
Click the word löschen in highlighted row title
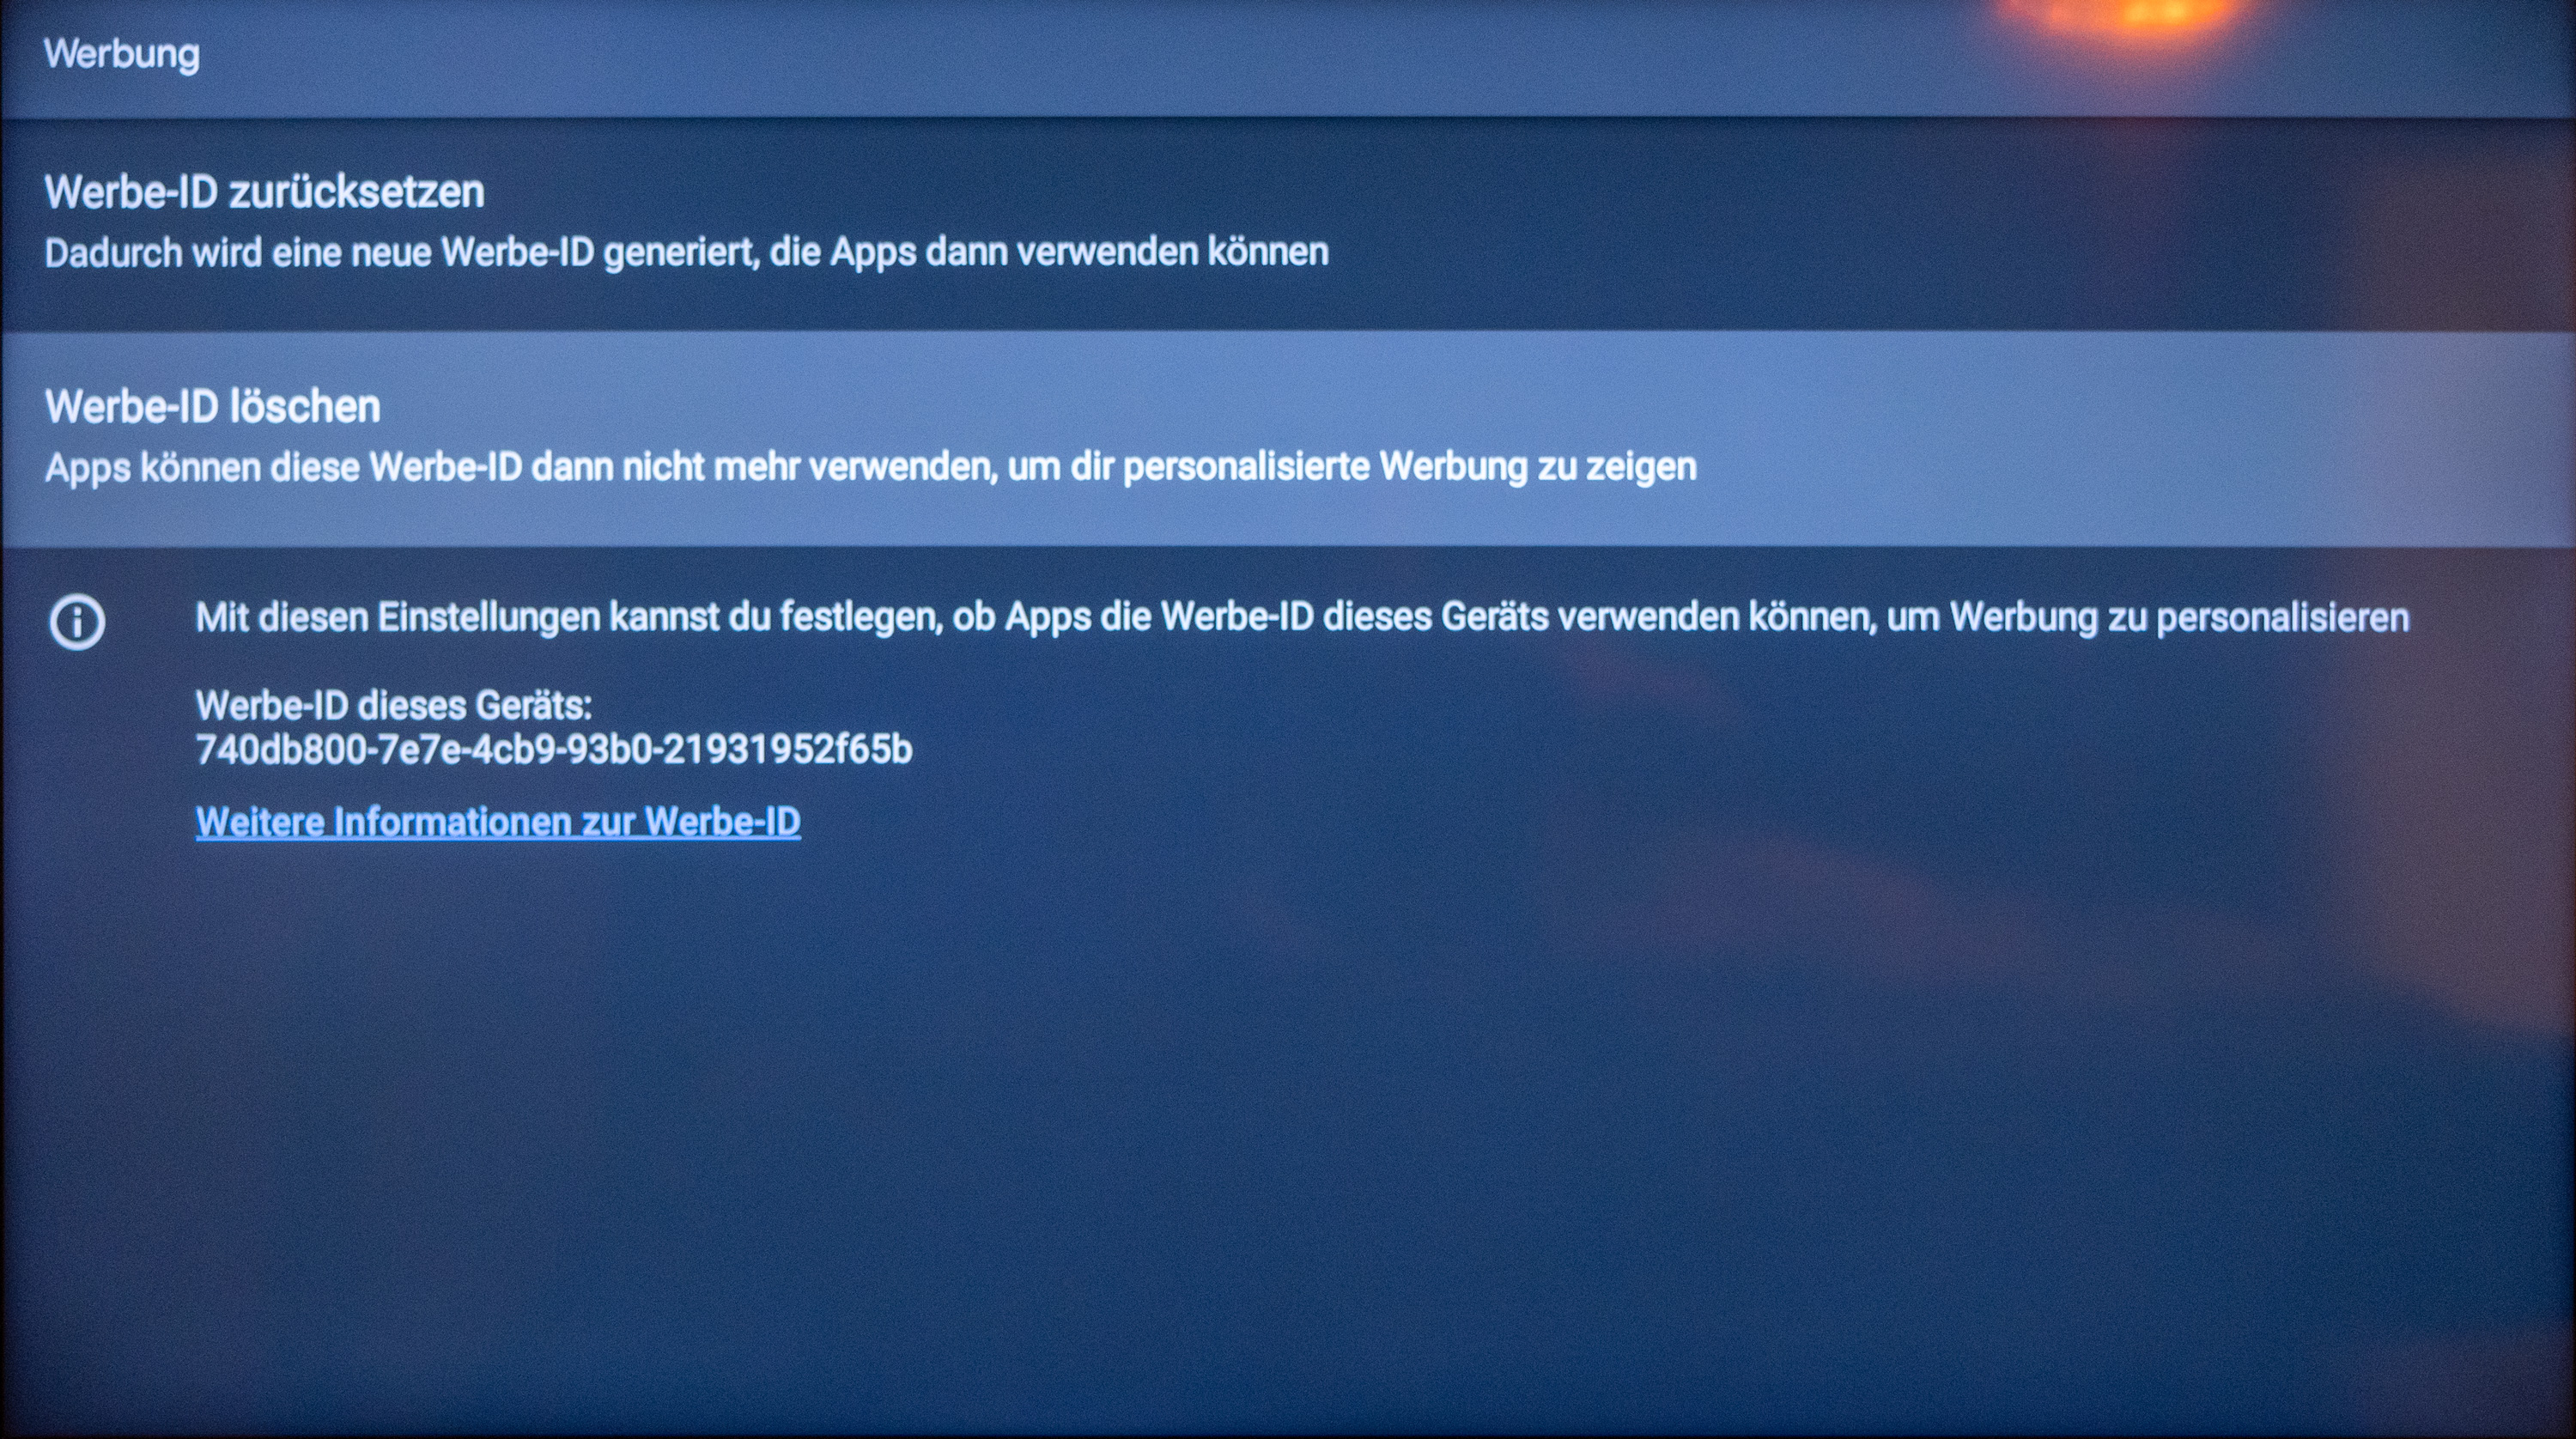coord(305,407)
